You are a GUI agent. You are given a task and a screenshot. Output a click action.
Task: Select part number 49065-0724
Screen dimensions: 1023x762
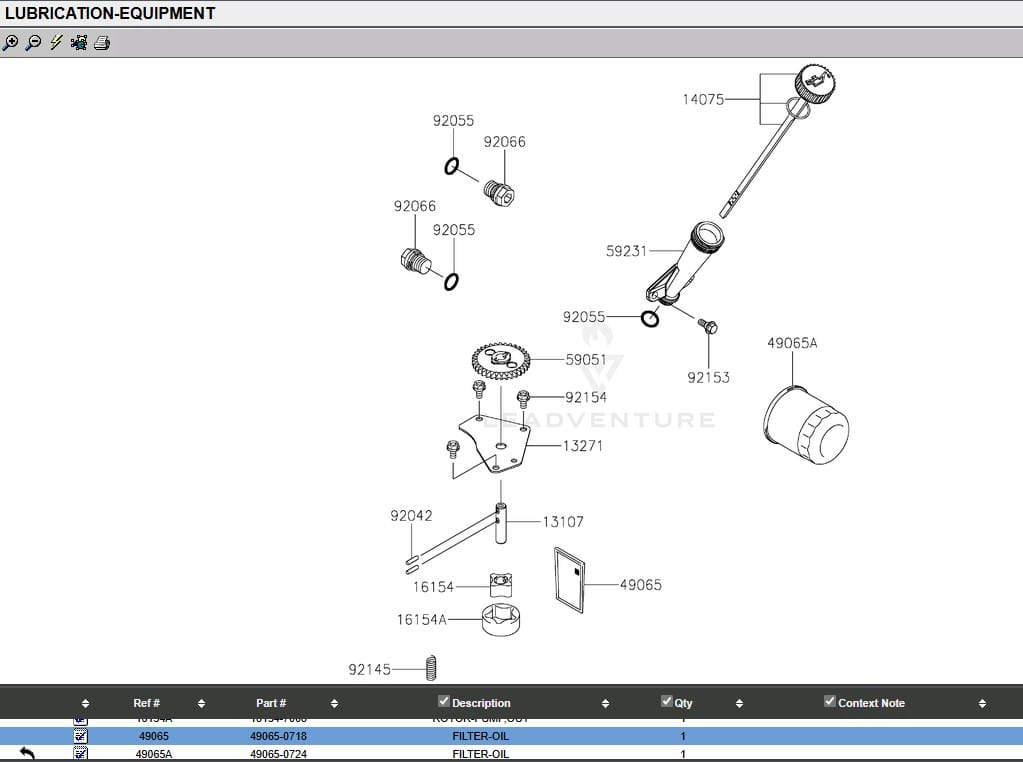tap(278, 754)
